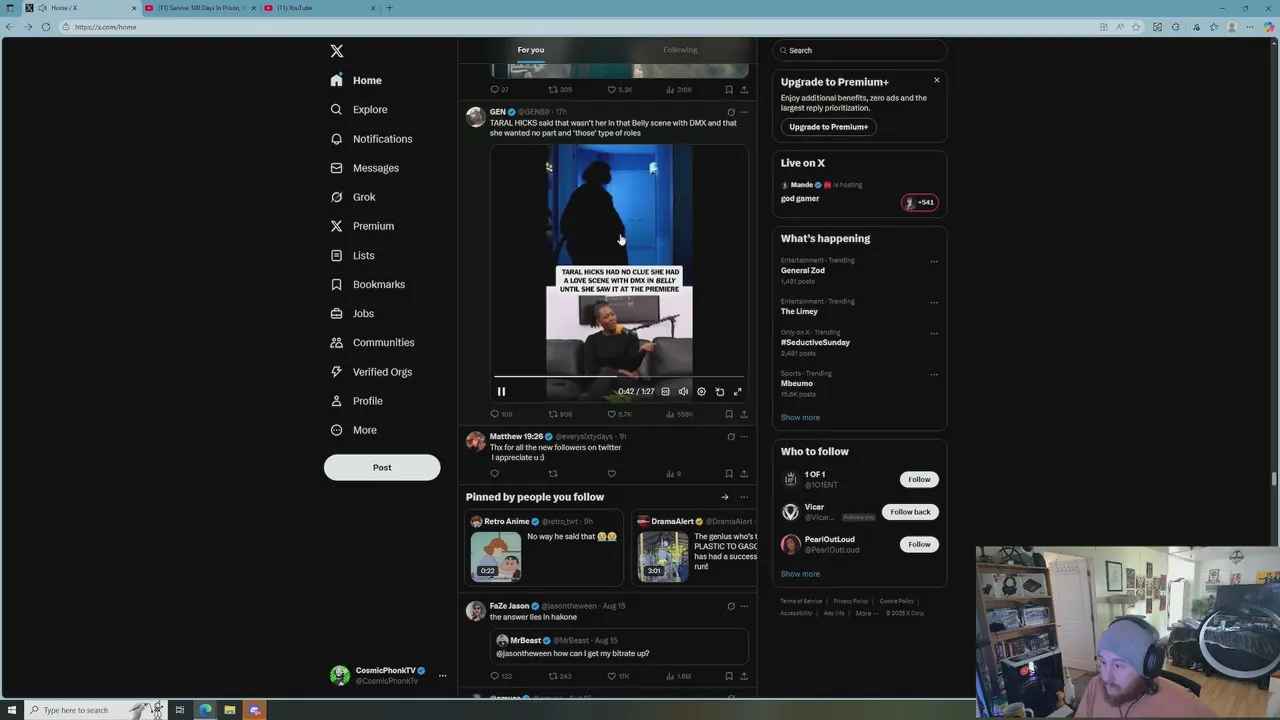Follow the PearlOutLoud account
Viewport: 1280px width, 720px height.
919,544
